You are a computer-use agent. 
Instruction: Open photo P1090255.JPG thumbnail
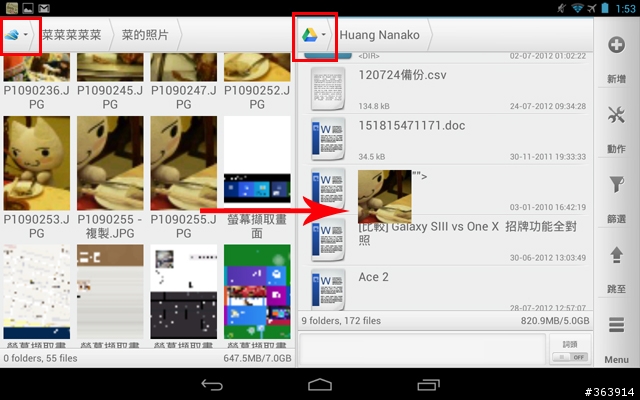click(184, 163)
